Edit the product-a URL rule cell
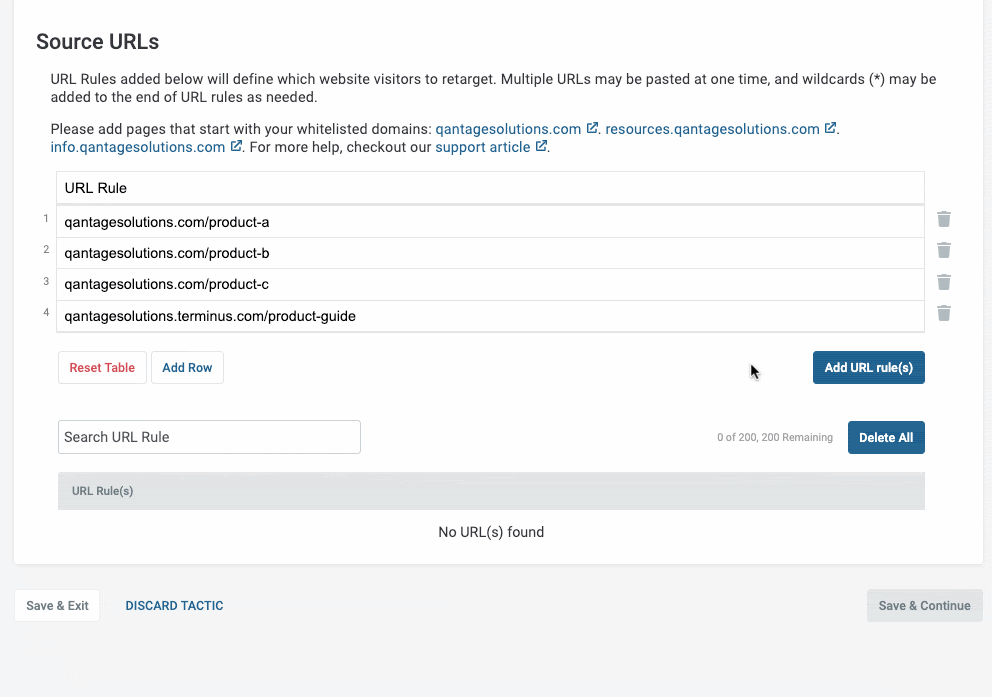The image size is (992, 697). pyautogui.click(x=490, y=222)
